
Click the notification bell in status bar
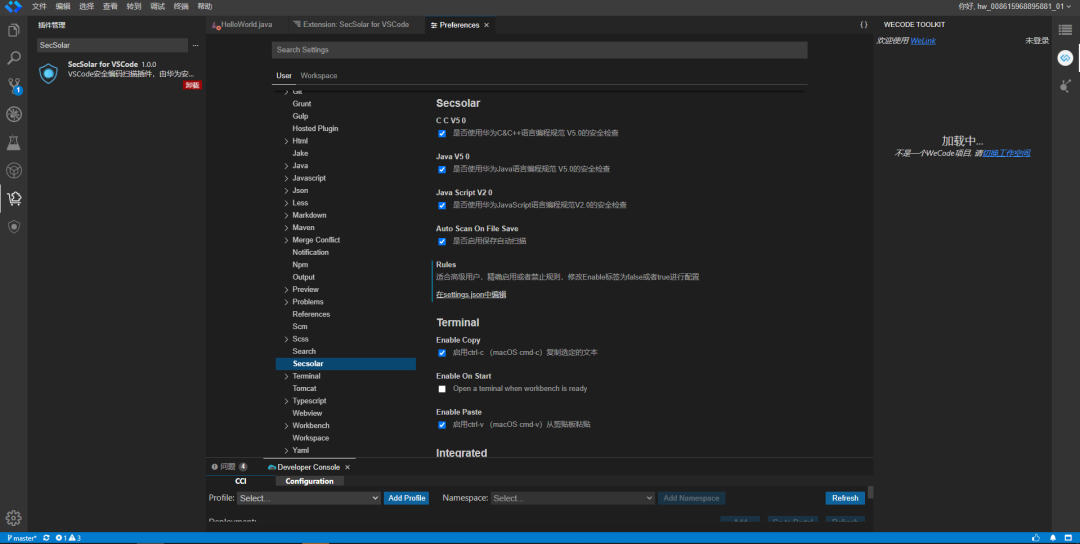coord(1052,538)
